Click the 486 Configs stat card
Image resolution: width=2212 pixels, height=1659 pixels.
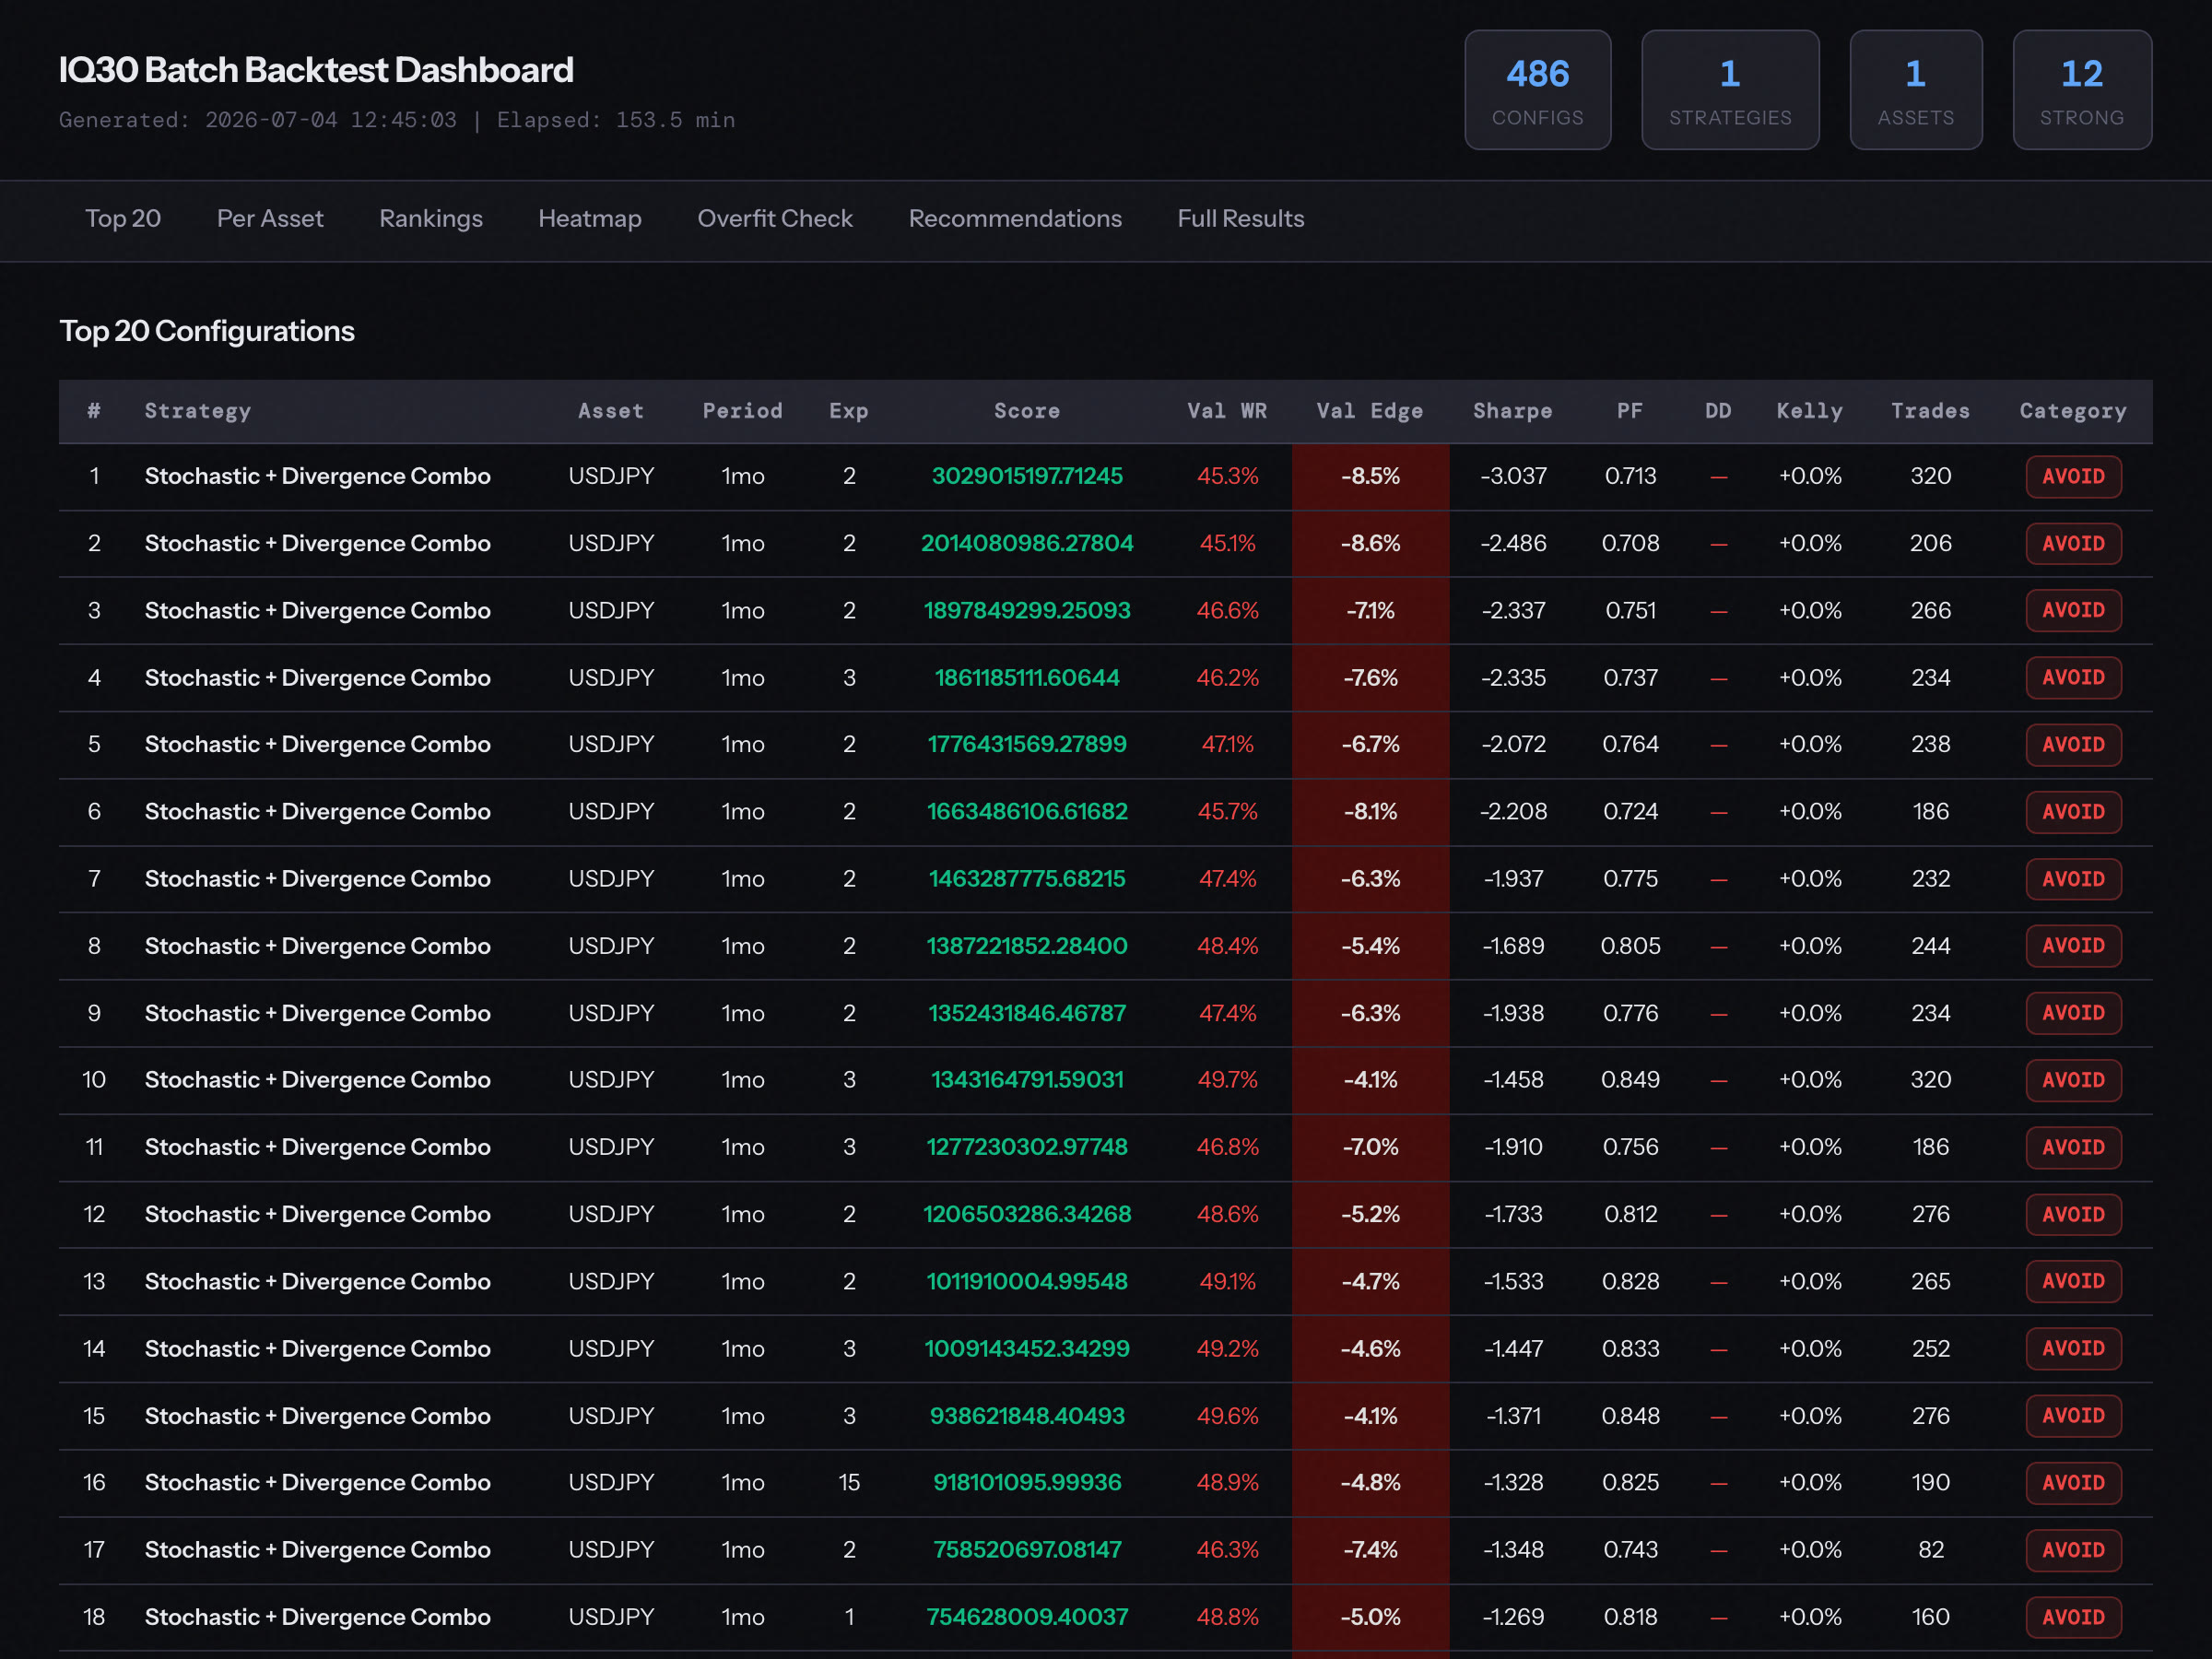(1538, 90)
